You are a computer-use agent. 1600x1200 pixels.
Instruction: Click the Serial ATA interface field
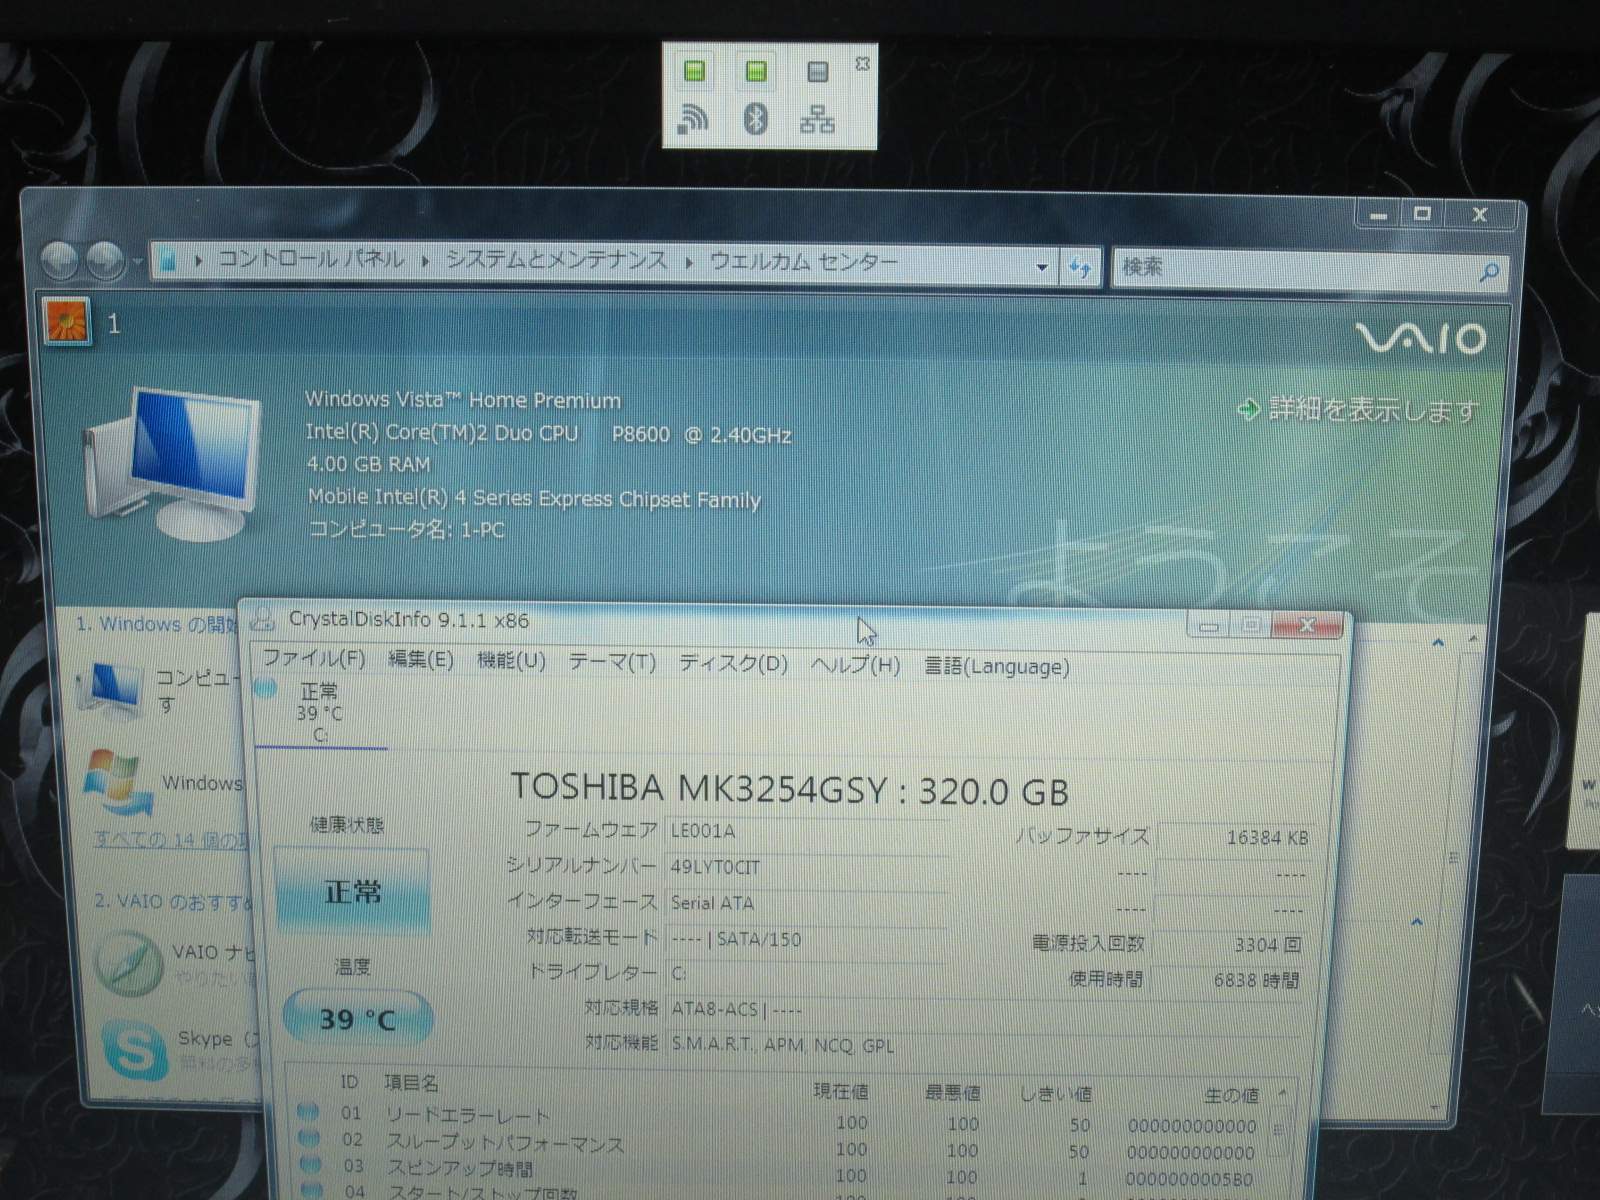click(805, 903)
